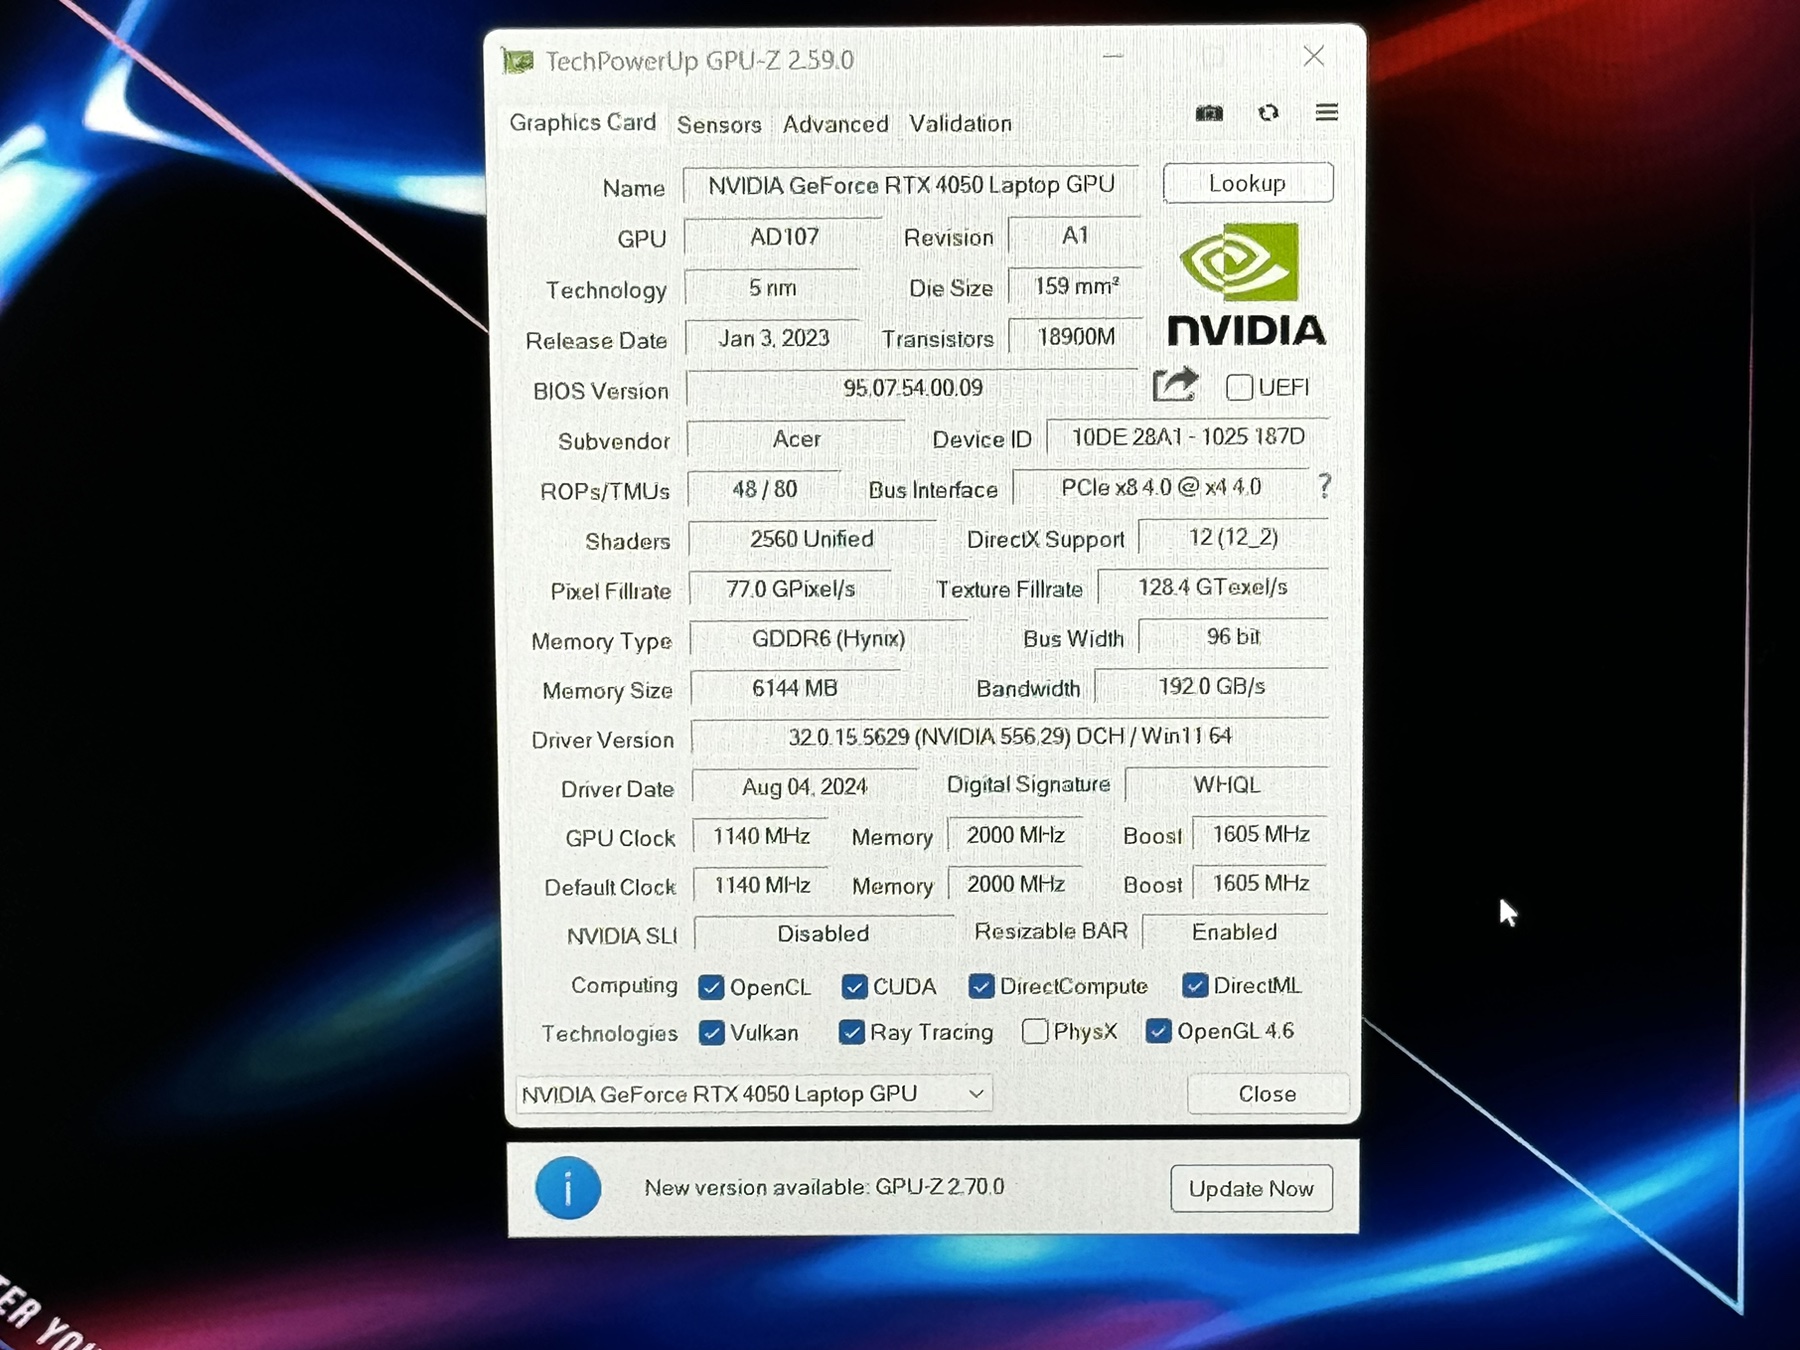The image size is (1800, 1350).
Task: Click the NVIDIA SLI Disabled field
Action: [x=824, y=934]
